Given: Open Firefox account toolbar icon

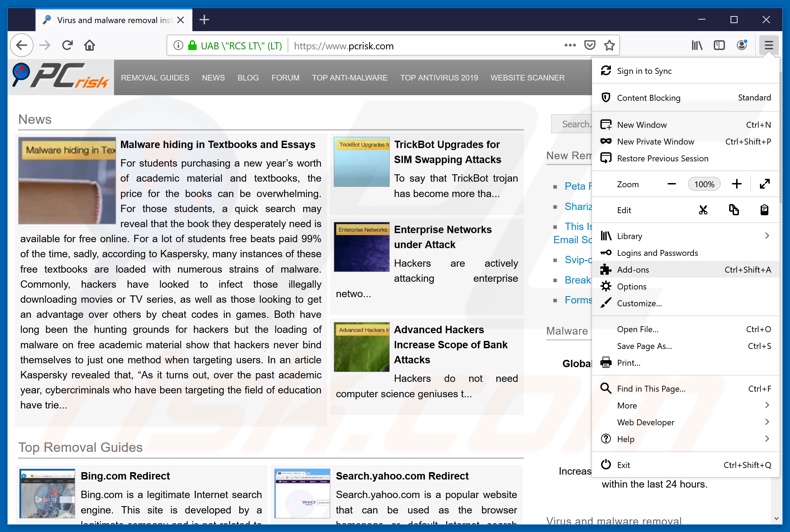Looking at the screenshot, I should [742, 45].
